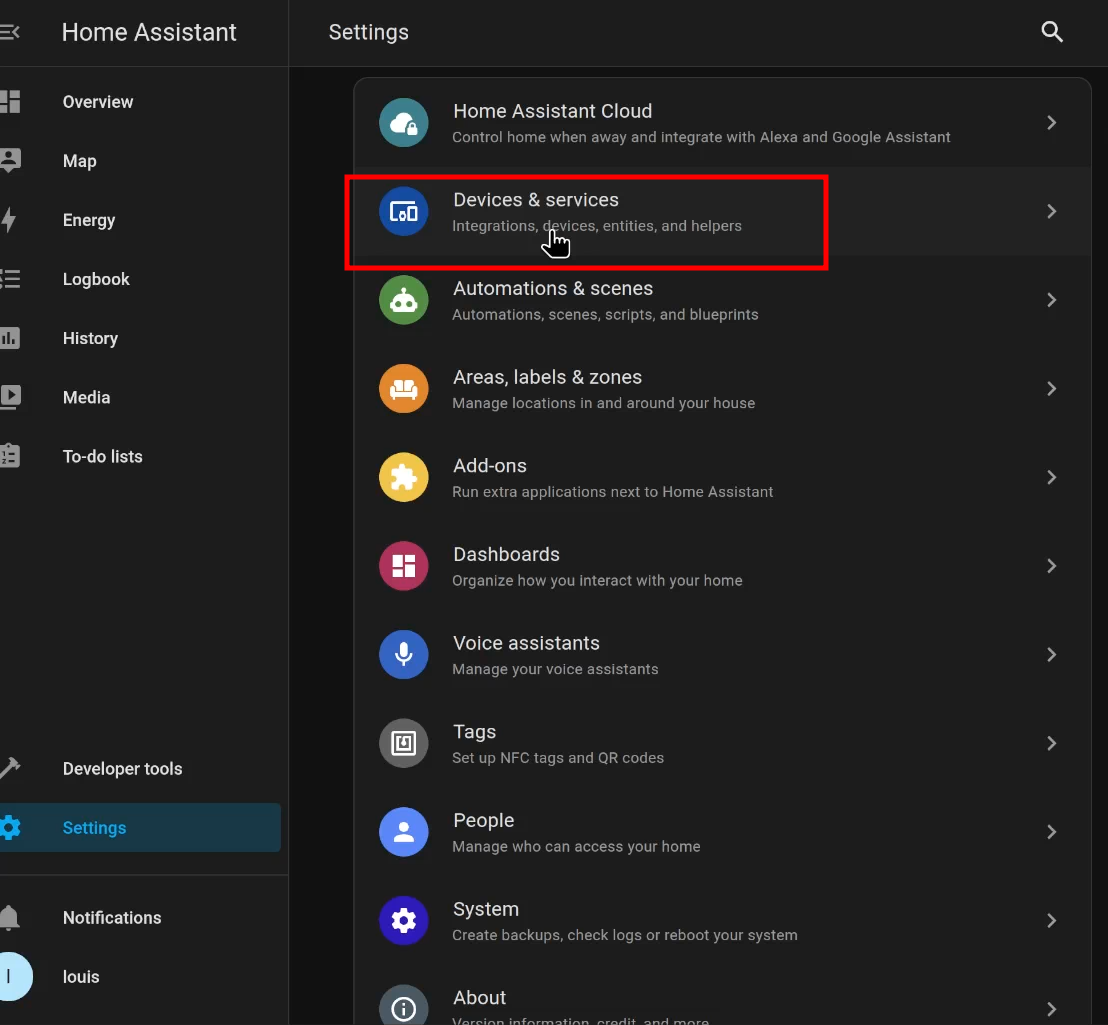Click the Voice assistants microphone icon

[x=403, y=655]
